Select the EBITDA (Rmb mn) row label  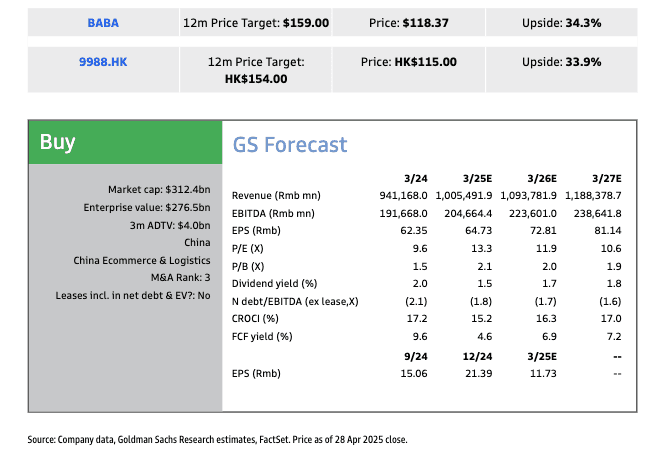point(272,213)
